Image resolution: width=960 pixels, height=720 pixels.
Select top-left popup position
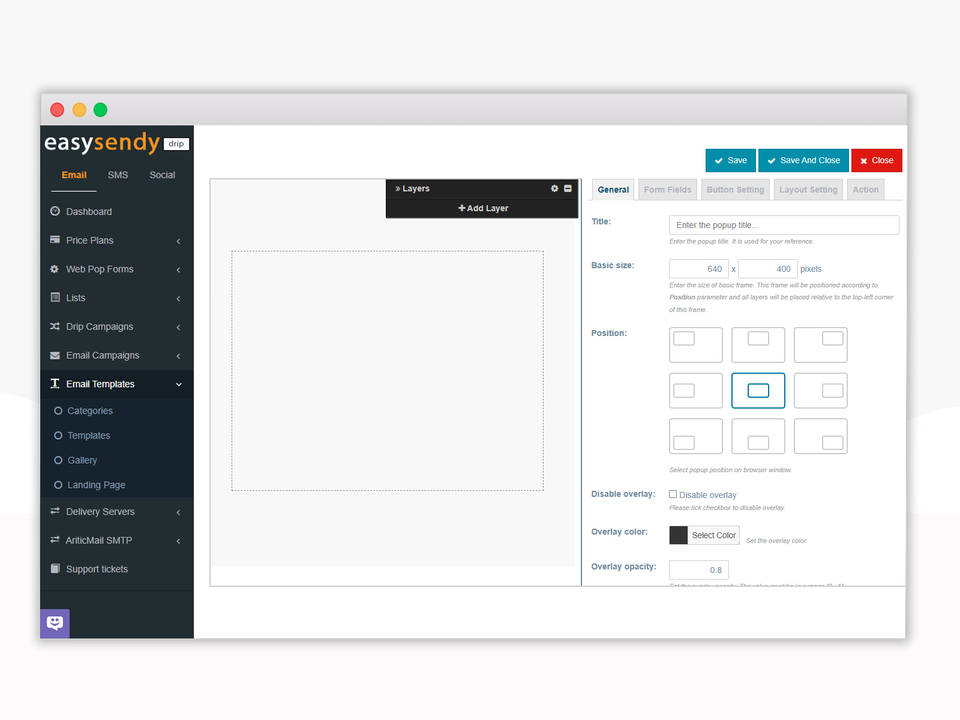tap(696, 345)
